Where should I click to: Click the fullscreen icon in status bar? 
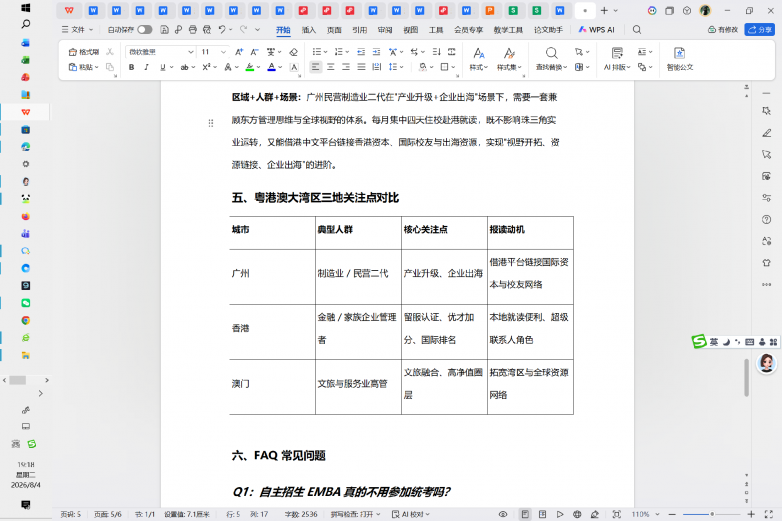(769, 514)
